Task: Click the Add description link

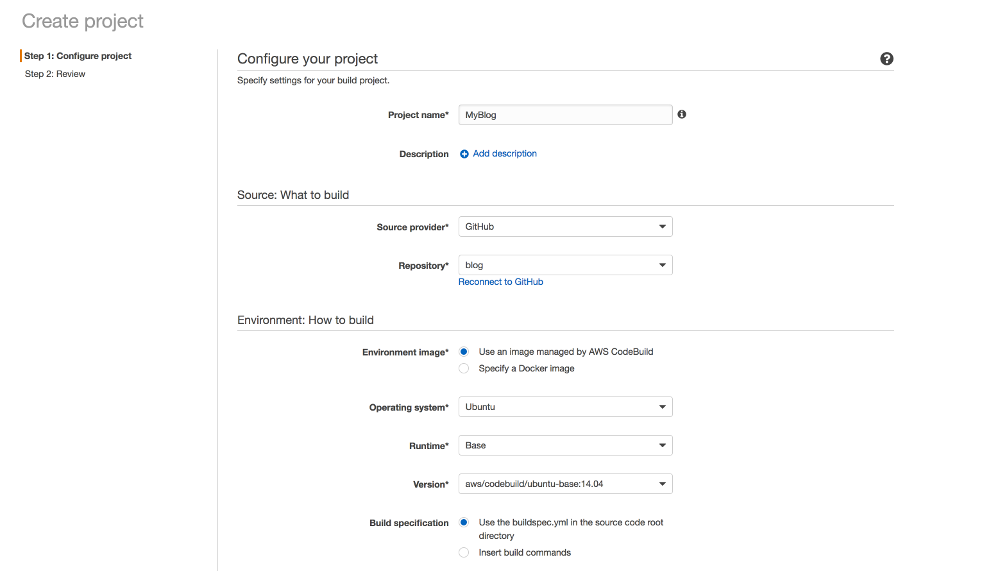Action: pos(504,154)
